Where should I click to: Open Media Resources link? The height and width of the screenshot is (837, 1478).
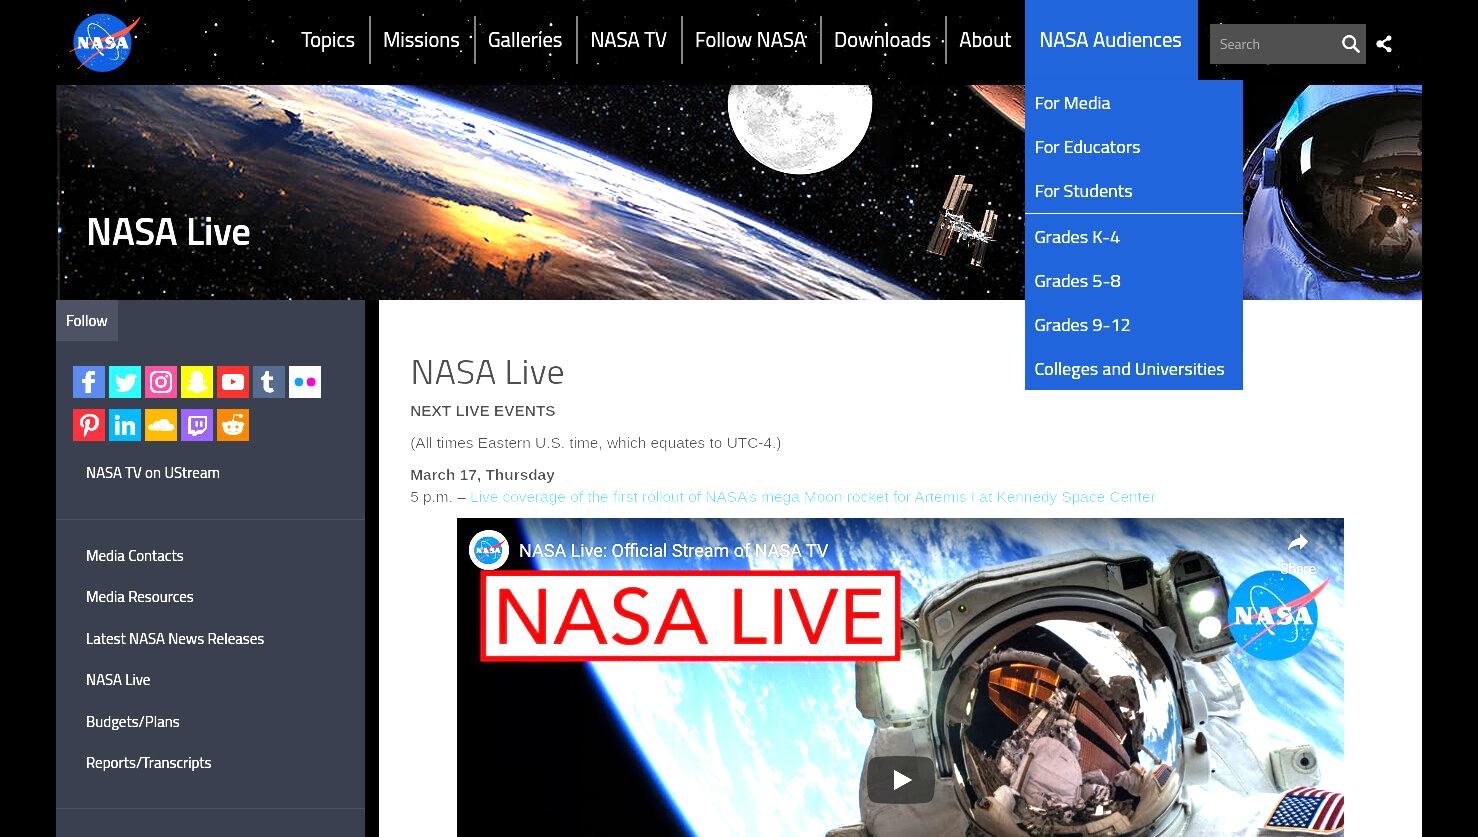(x=140, y=597)
